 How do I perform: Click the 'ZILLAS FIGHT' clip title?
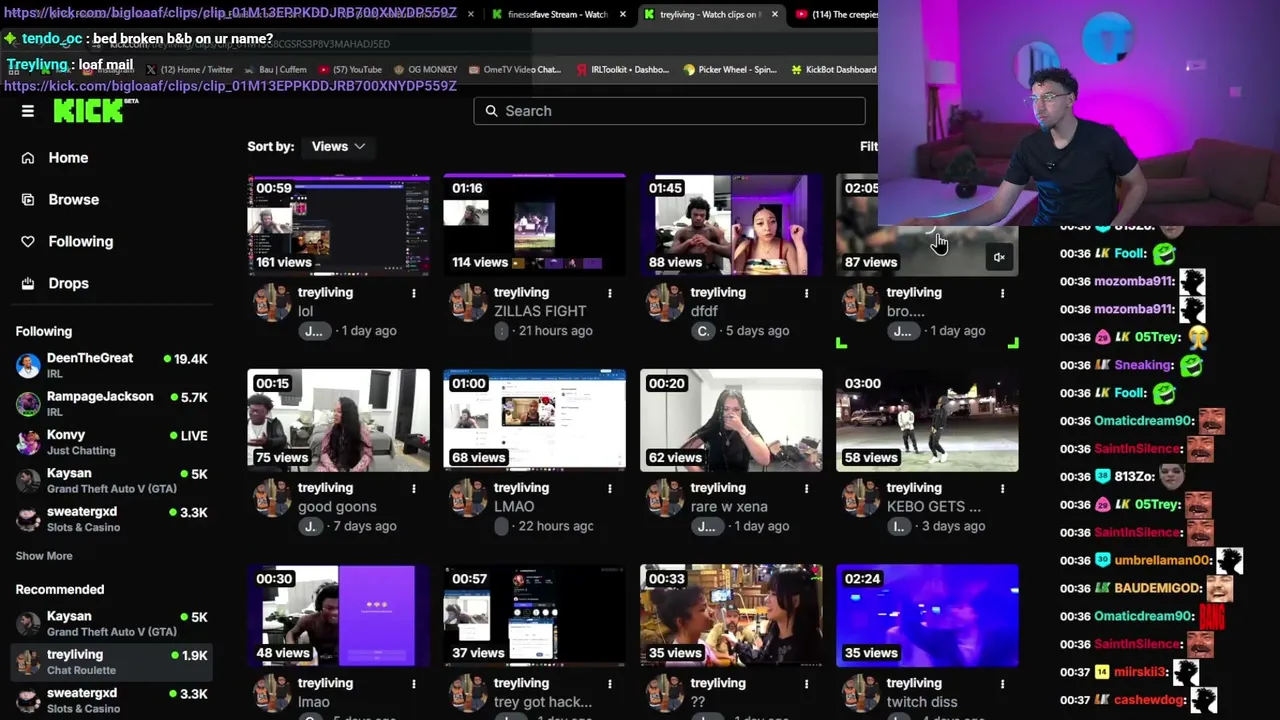(540, 311)
